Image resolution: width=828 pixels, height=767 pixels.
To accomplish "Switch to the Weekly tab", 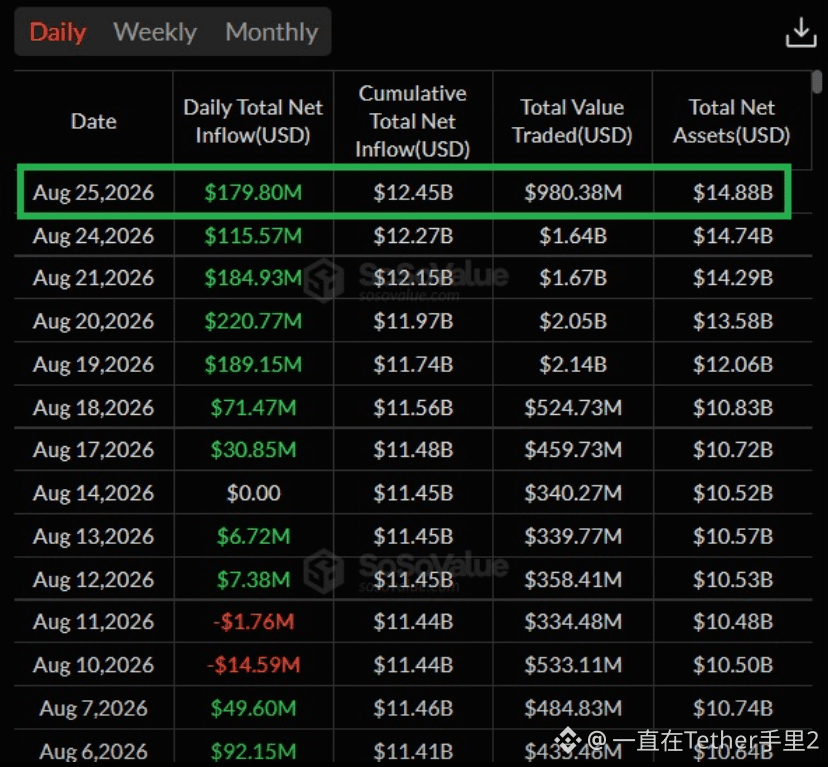I will coord(155,32).
